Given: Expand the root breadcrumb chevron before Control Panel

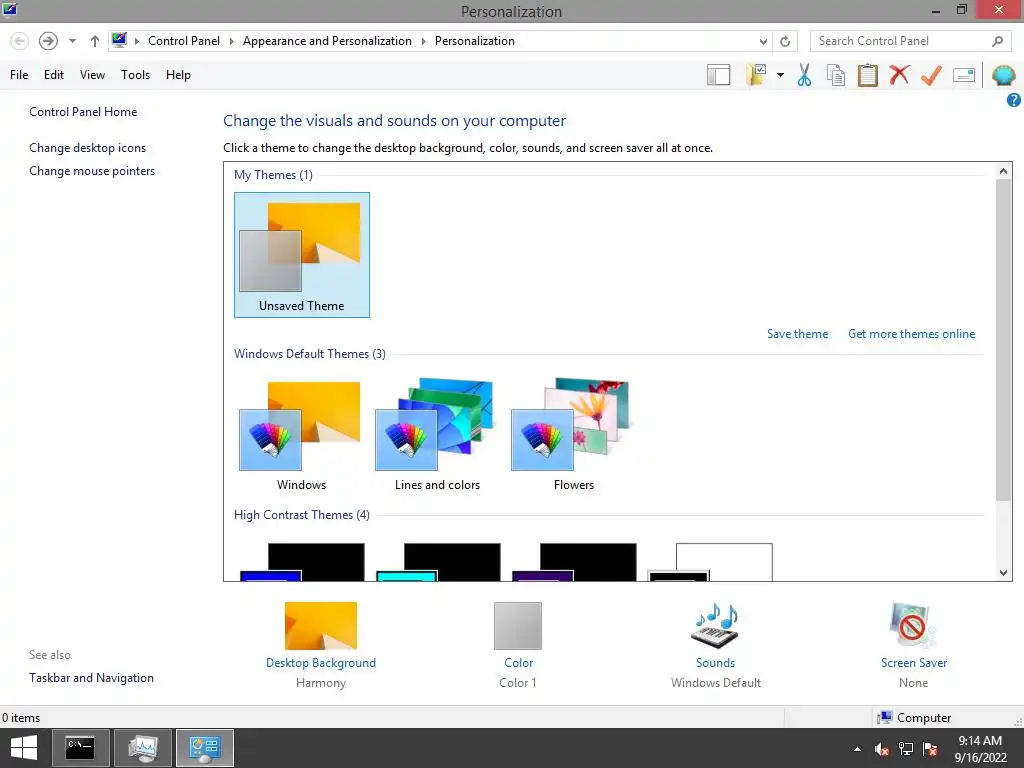Looking at the screenshot, I should [x=136, y=41].
